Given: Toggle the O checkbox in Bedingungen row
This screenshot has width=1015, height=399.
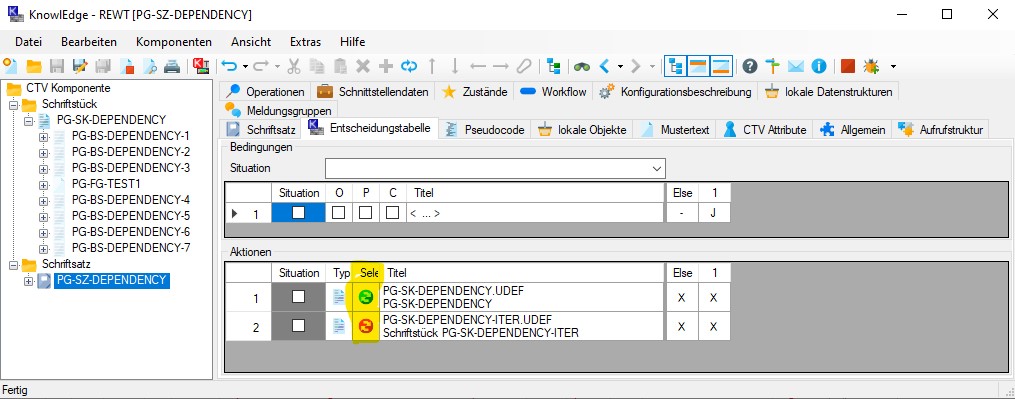Looking at the screenshot, I should pyautogui.click(x=339, y=212).
